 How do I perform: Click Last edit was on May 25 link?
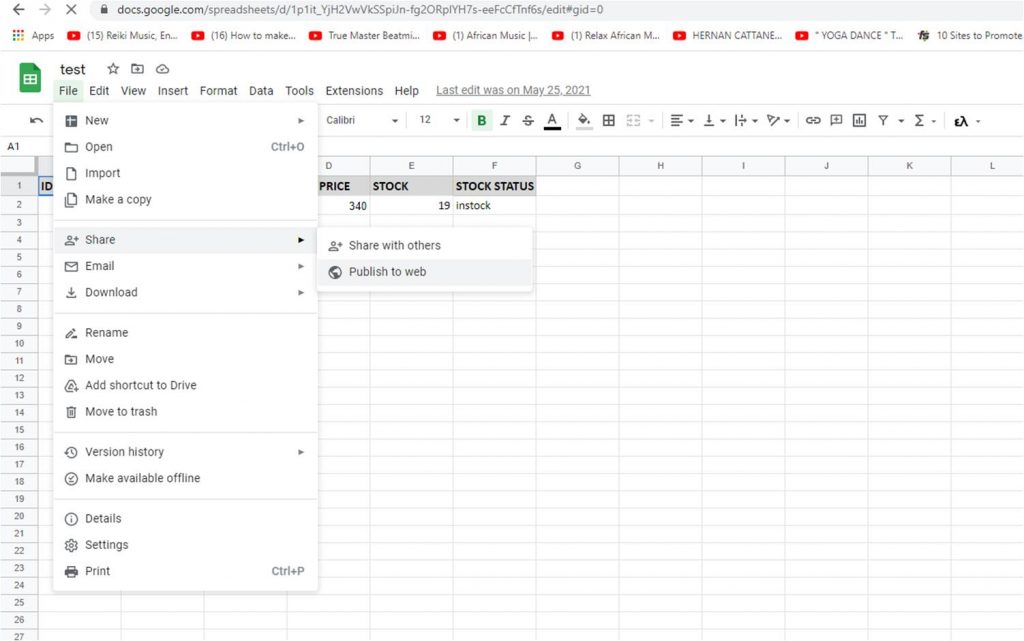[513, 90]
